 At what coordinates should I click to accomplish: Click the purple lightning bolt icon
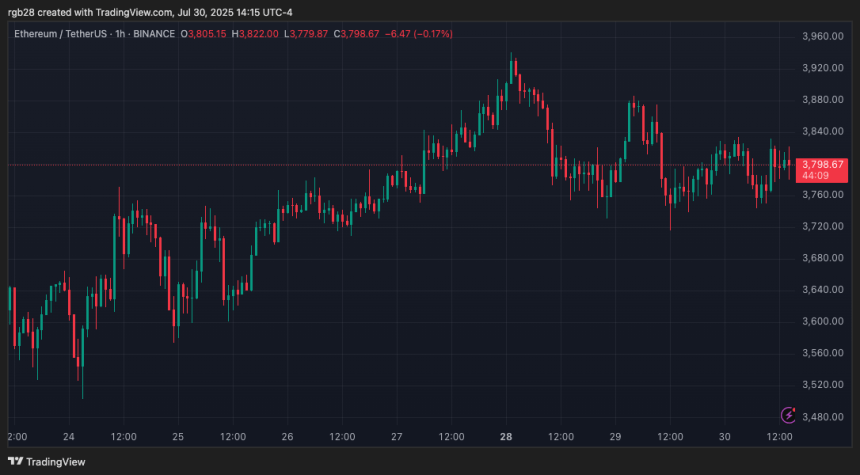coord(787,414)
